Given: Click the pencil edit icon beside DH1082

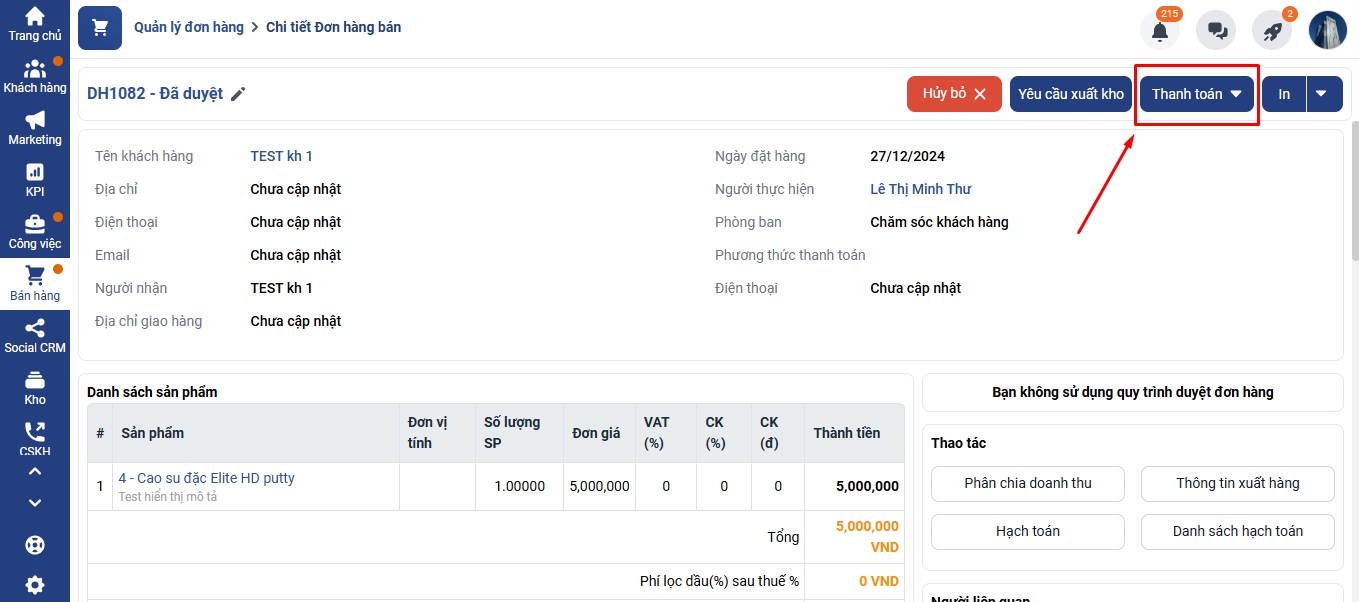Looking at the screenshot, I should pos(238,94).
